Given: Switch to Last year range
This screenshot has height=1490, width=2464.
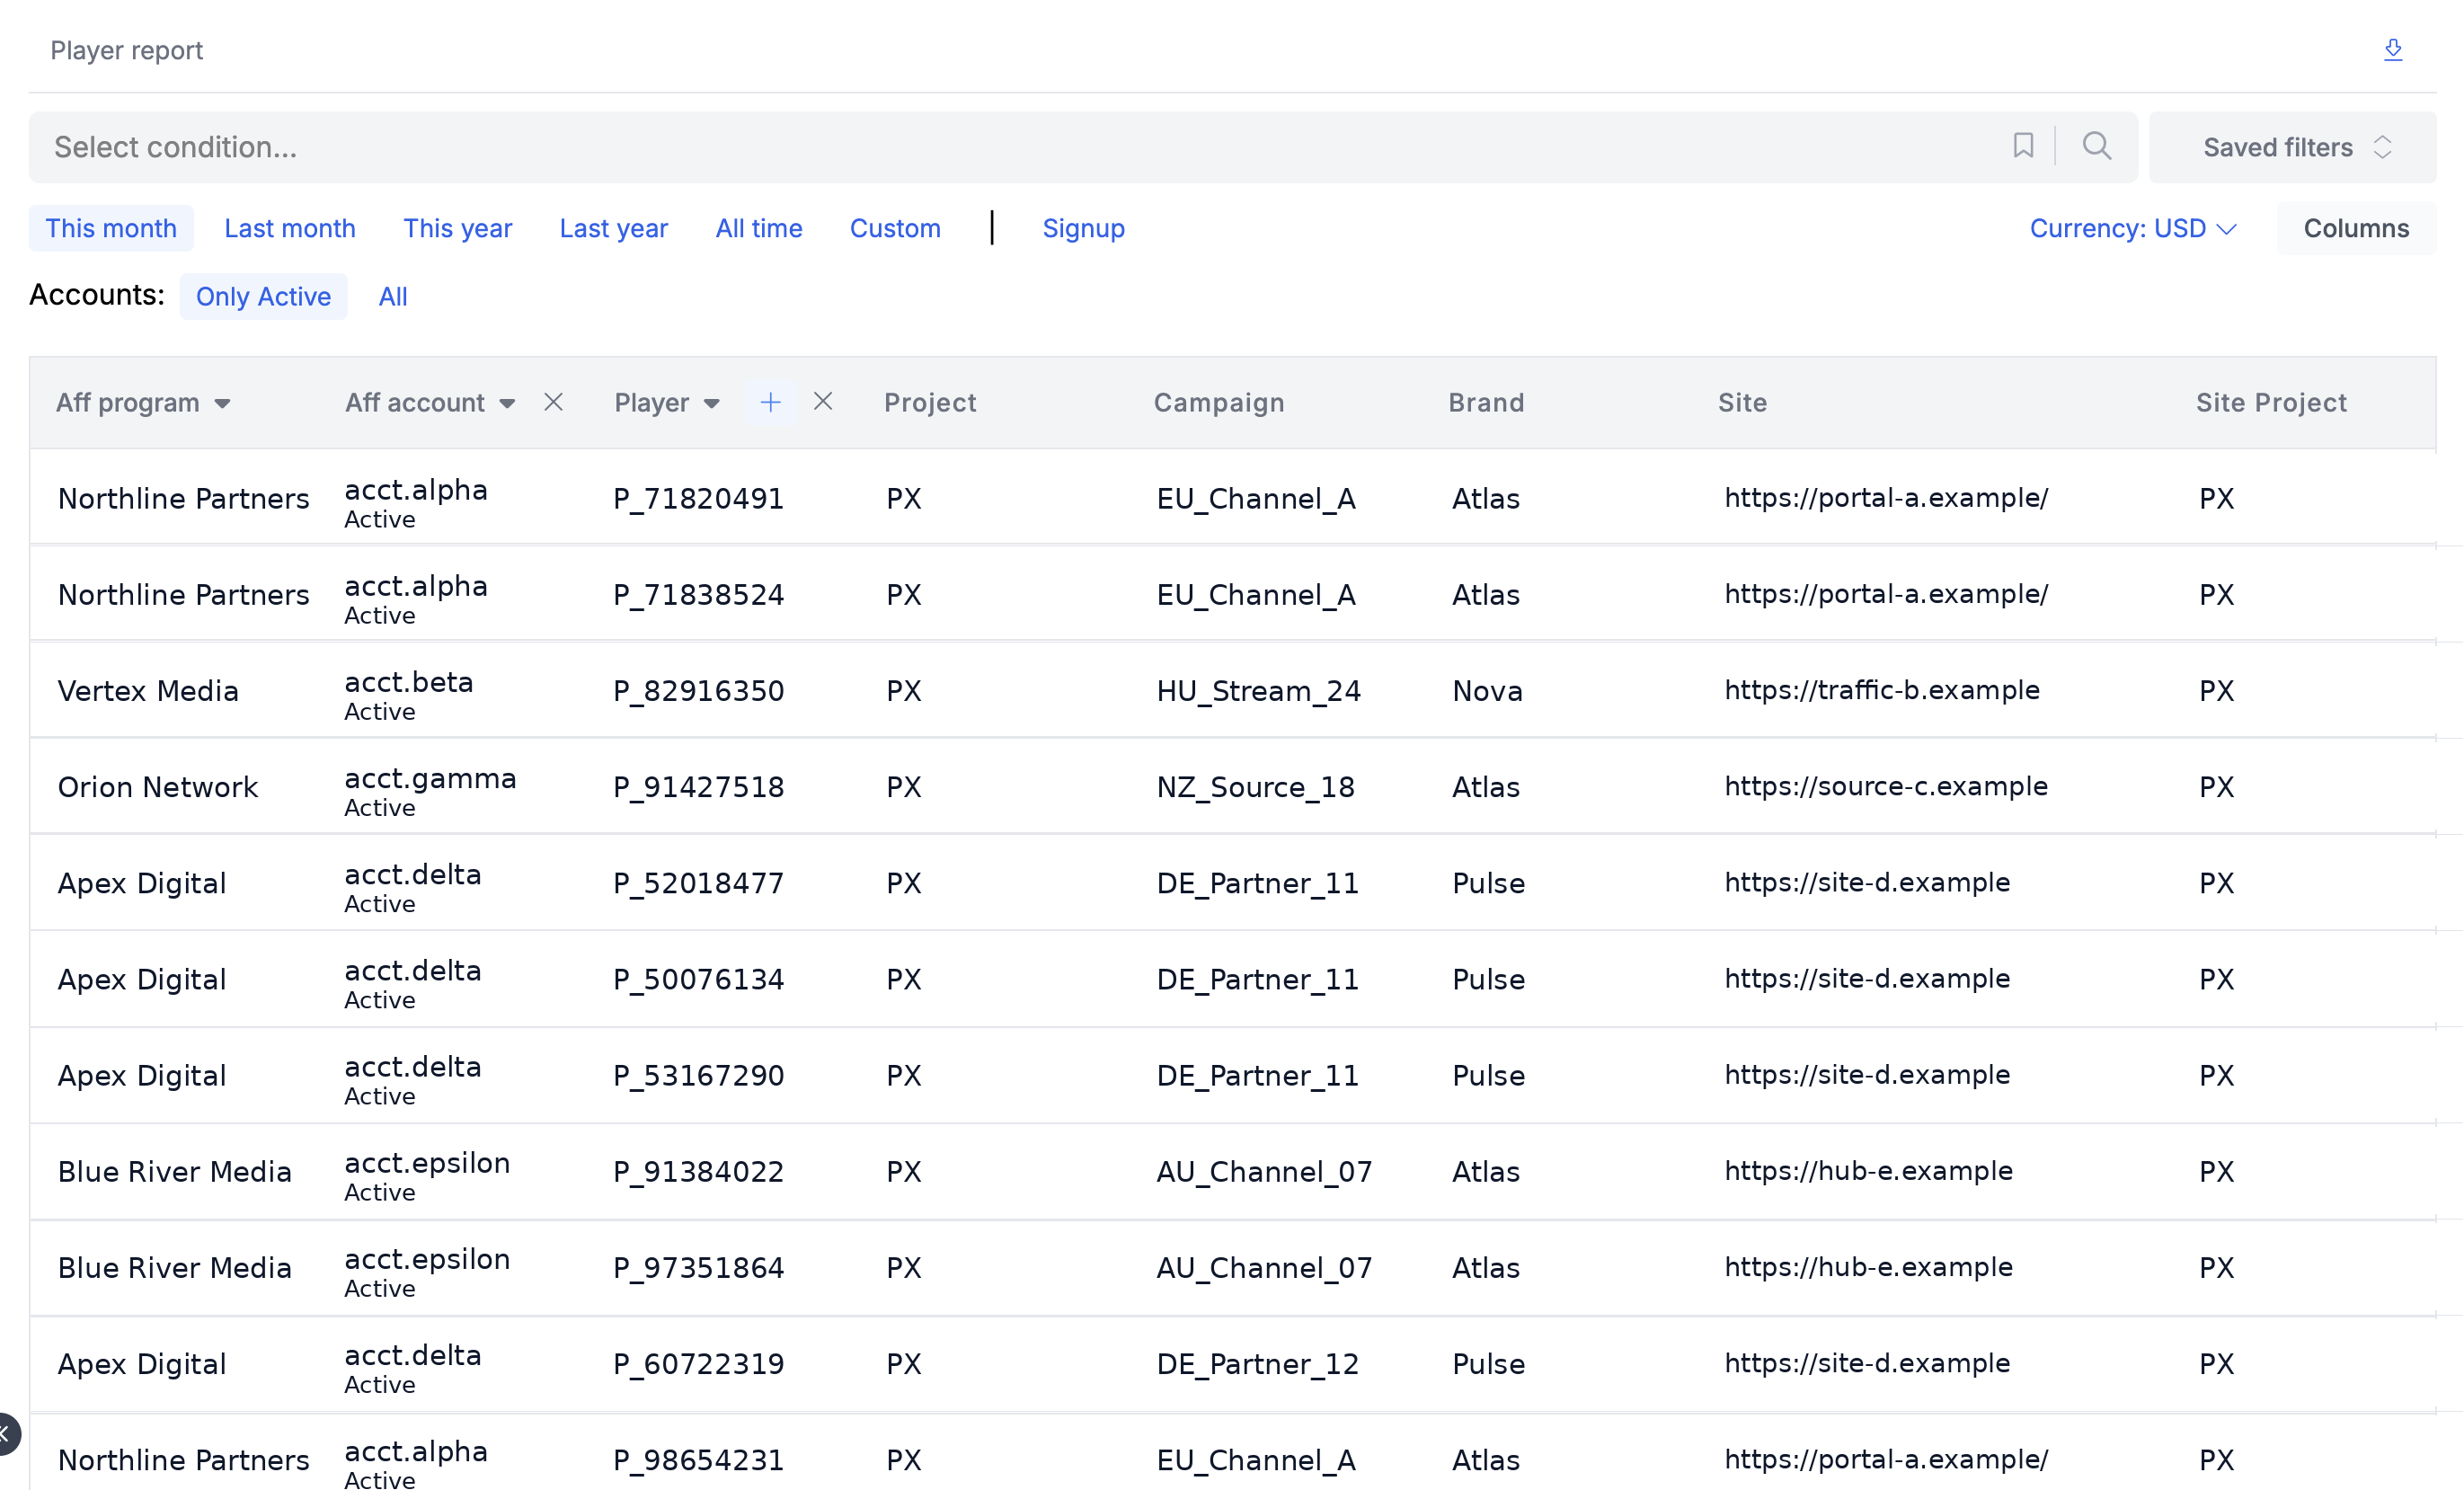Looking at the screenshot, I should pos(613,228).
